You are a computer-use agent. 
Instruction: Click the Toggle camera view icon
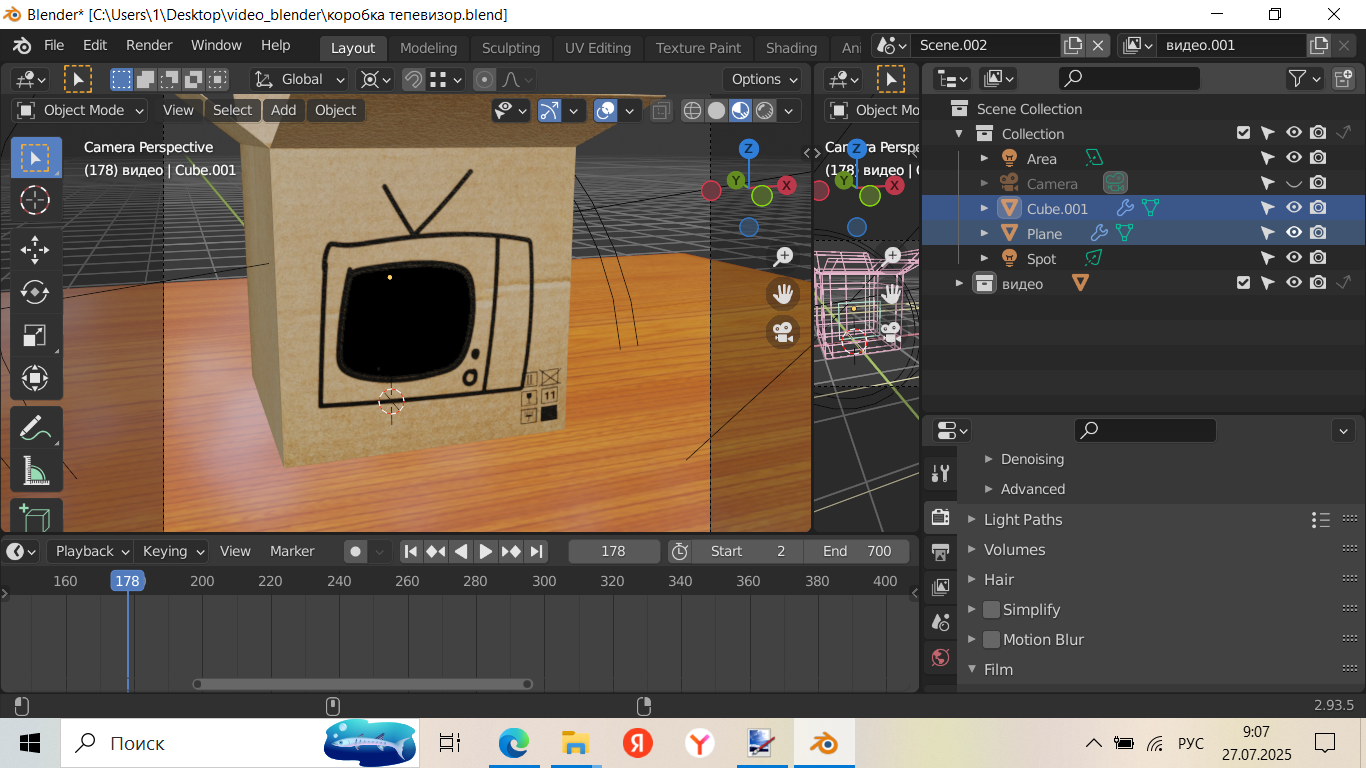(x=783, y=332)
